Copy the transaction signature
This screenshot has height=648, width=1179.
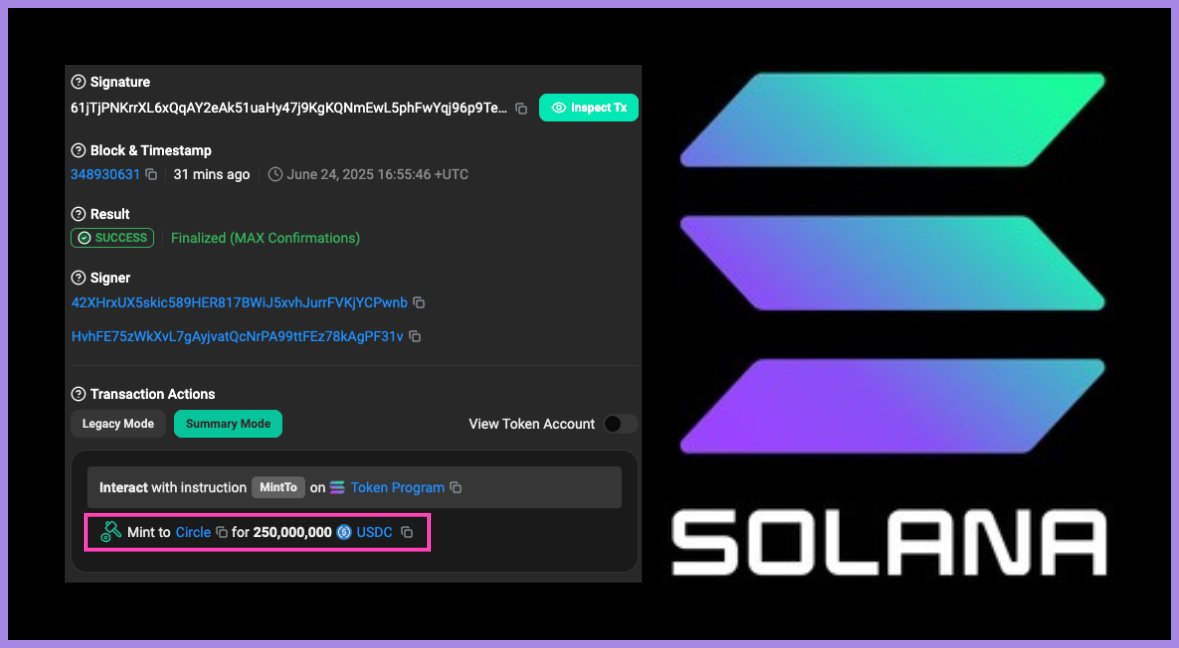tap(521, 108)
